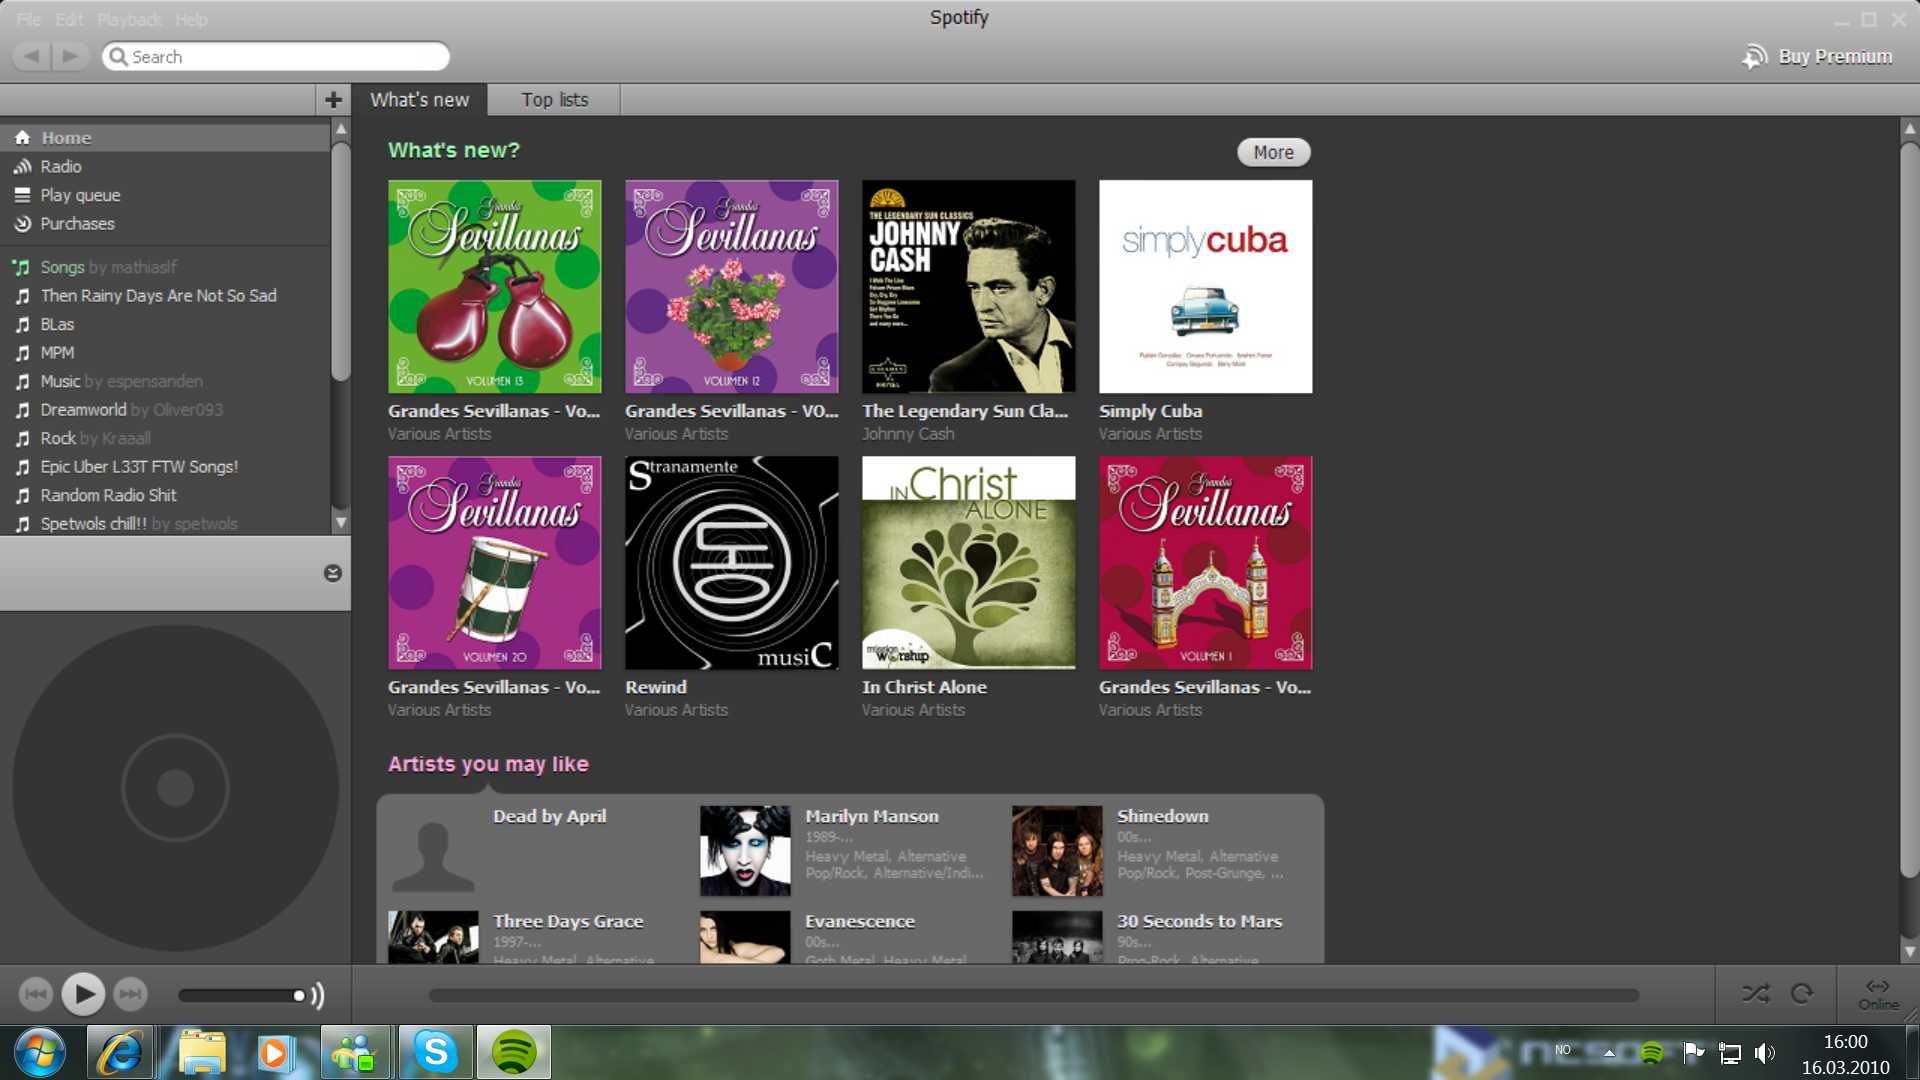Viewport: 1920px width, 1080px height.
Task: Go back with the left navigation arrow
Action: point(32,56)
